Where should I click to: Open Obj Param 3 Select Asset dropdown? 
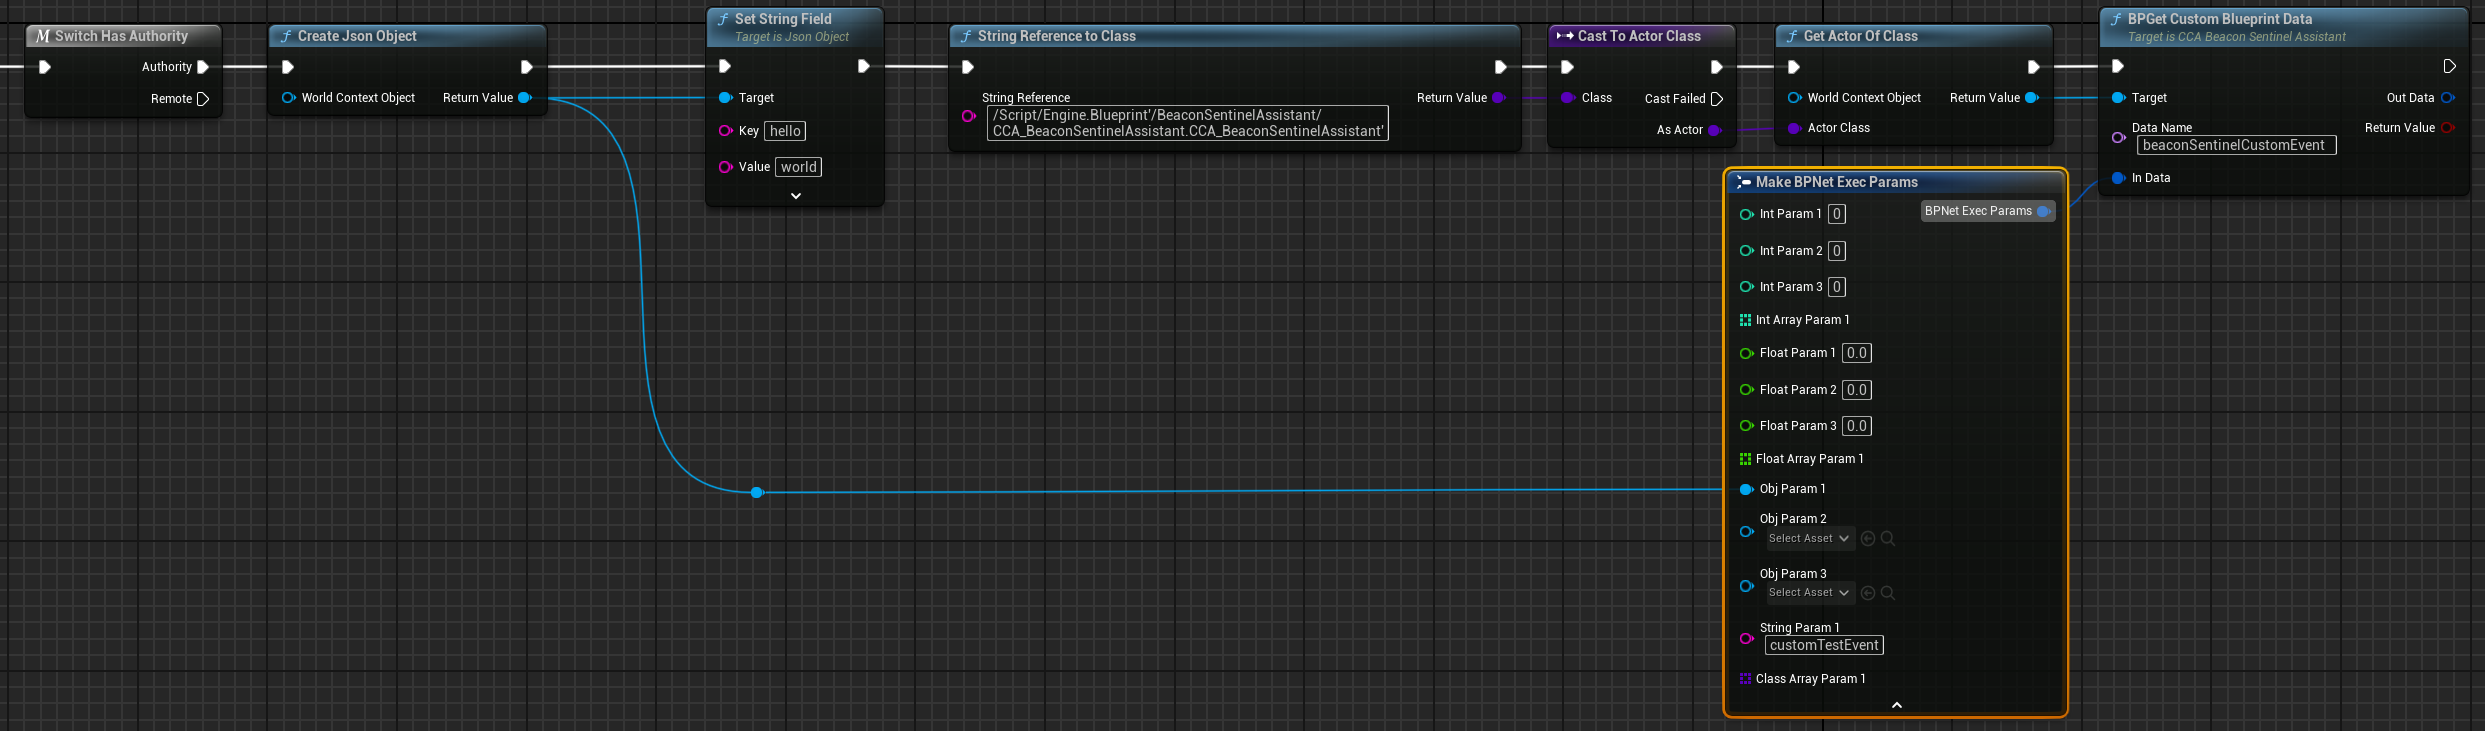pos(1809,593)
